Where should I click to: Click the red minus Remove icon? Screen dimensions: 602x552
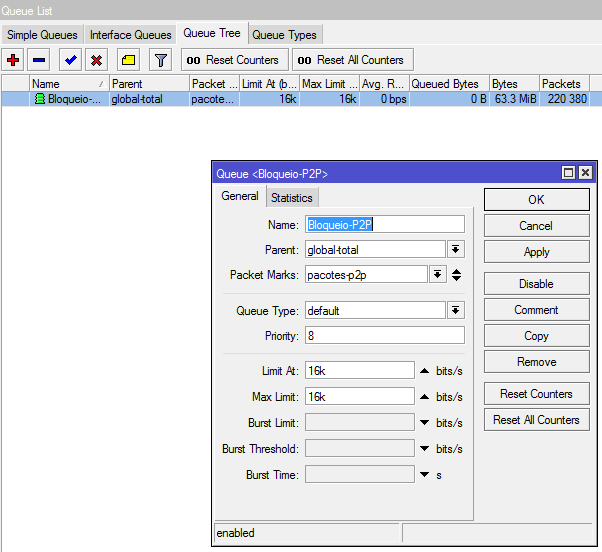click(x=38, y=60)
